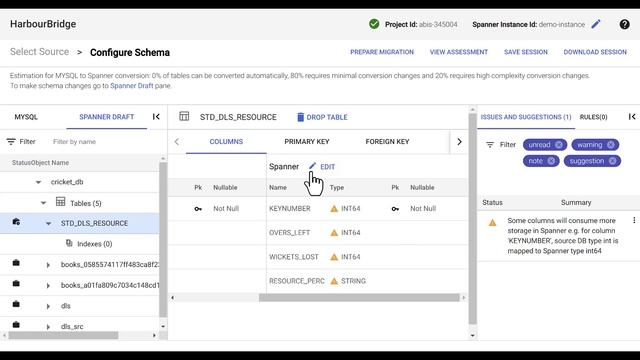The width and height of the screenshot is (640, 360).
Task: Click horizontal scrollbar under object tree
Action: (x=63, y=335)
